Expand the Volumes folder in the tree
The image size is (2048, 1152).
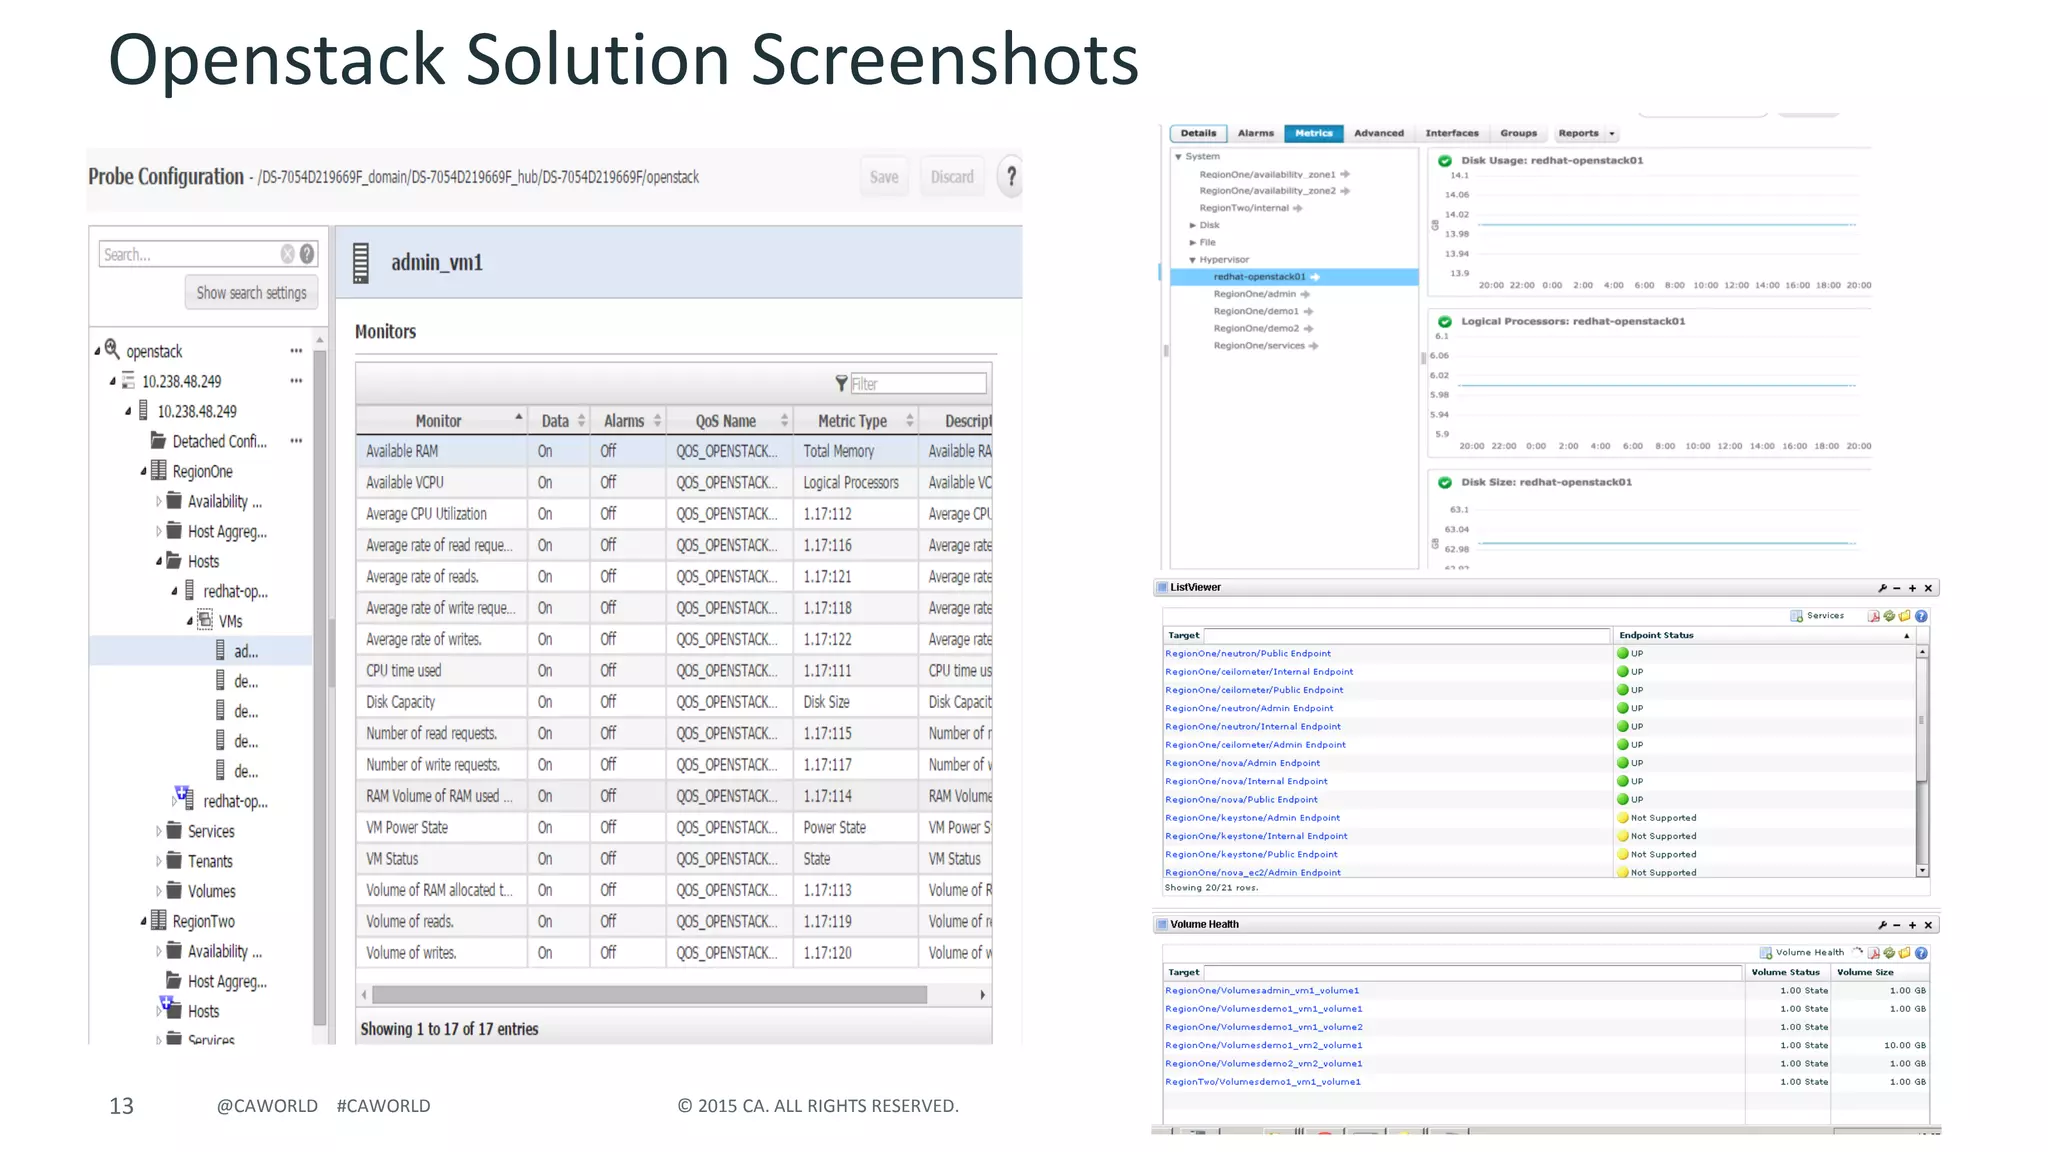click(158, 891)
